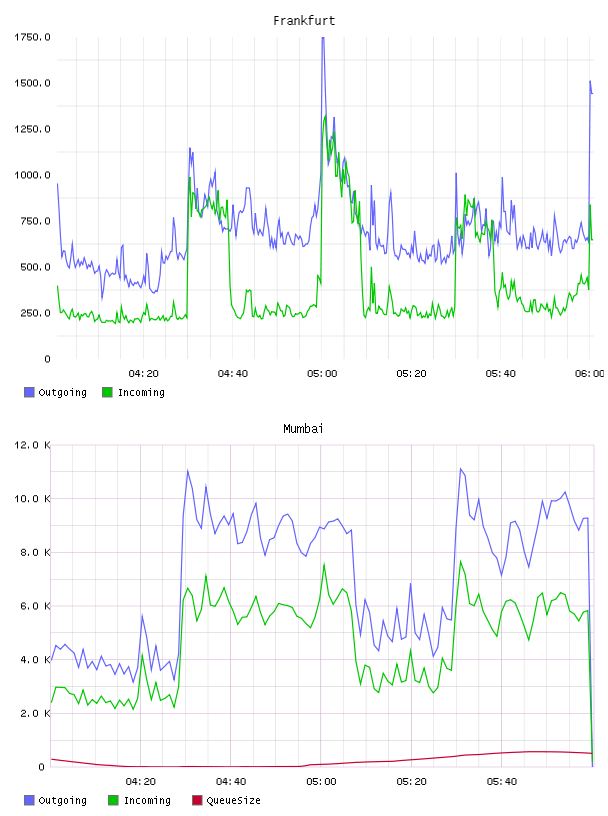Click the 1000.0 y-axis label on Frankfurt chart

[x=32, y=175]
